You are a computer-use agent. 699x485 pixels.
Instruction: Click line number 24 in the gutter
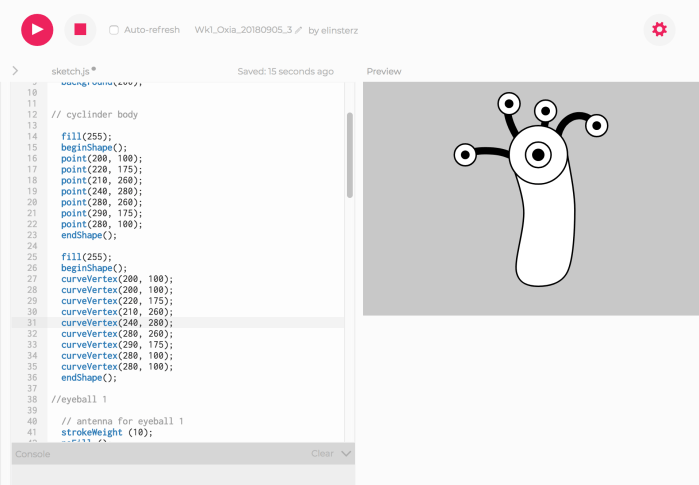(x=32, y=246)
